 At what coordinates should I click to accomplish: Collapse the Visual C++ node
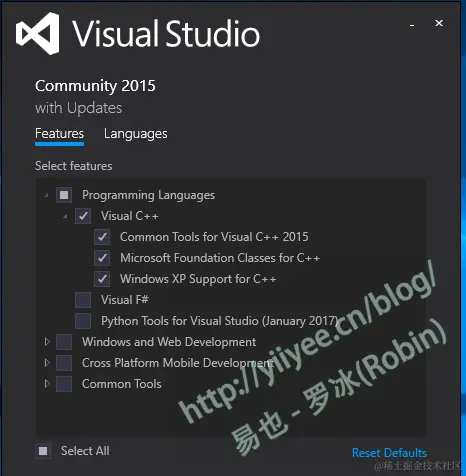click(65, 217)
